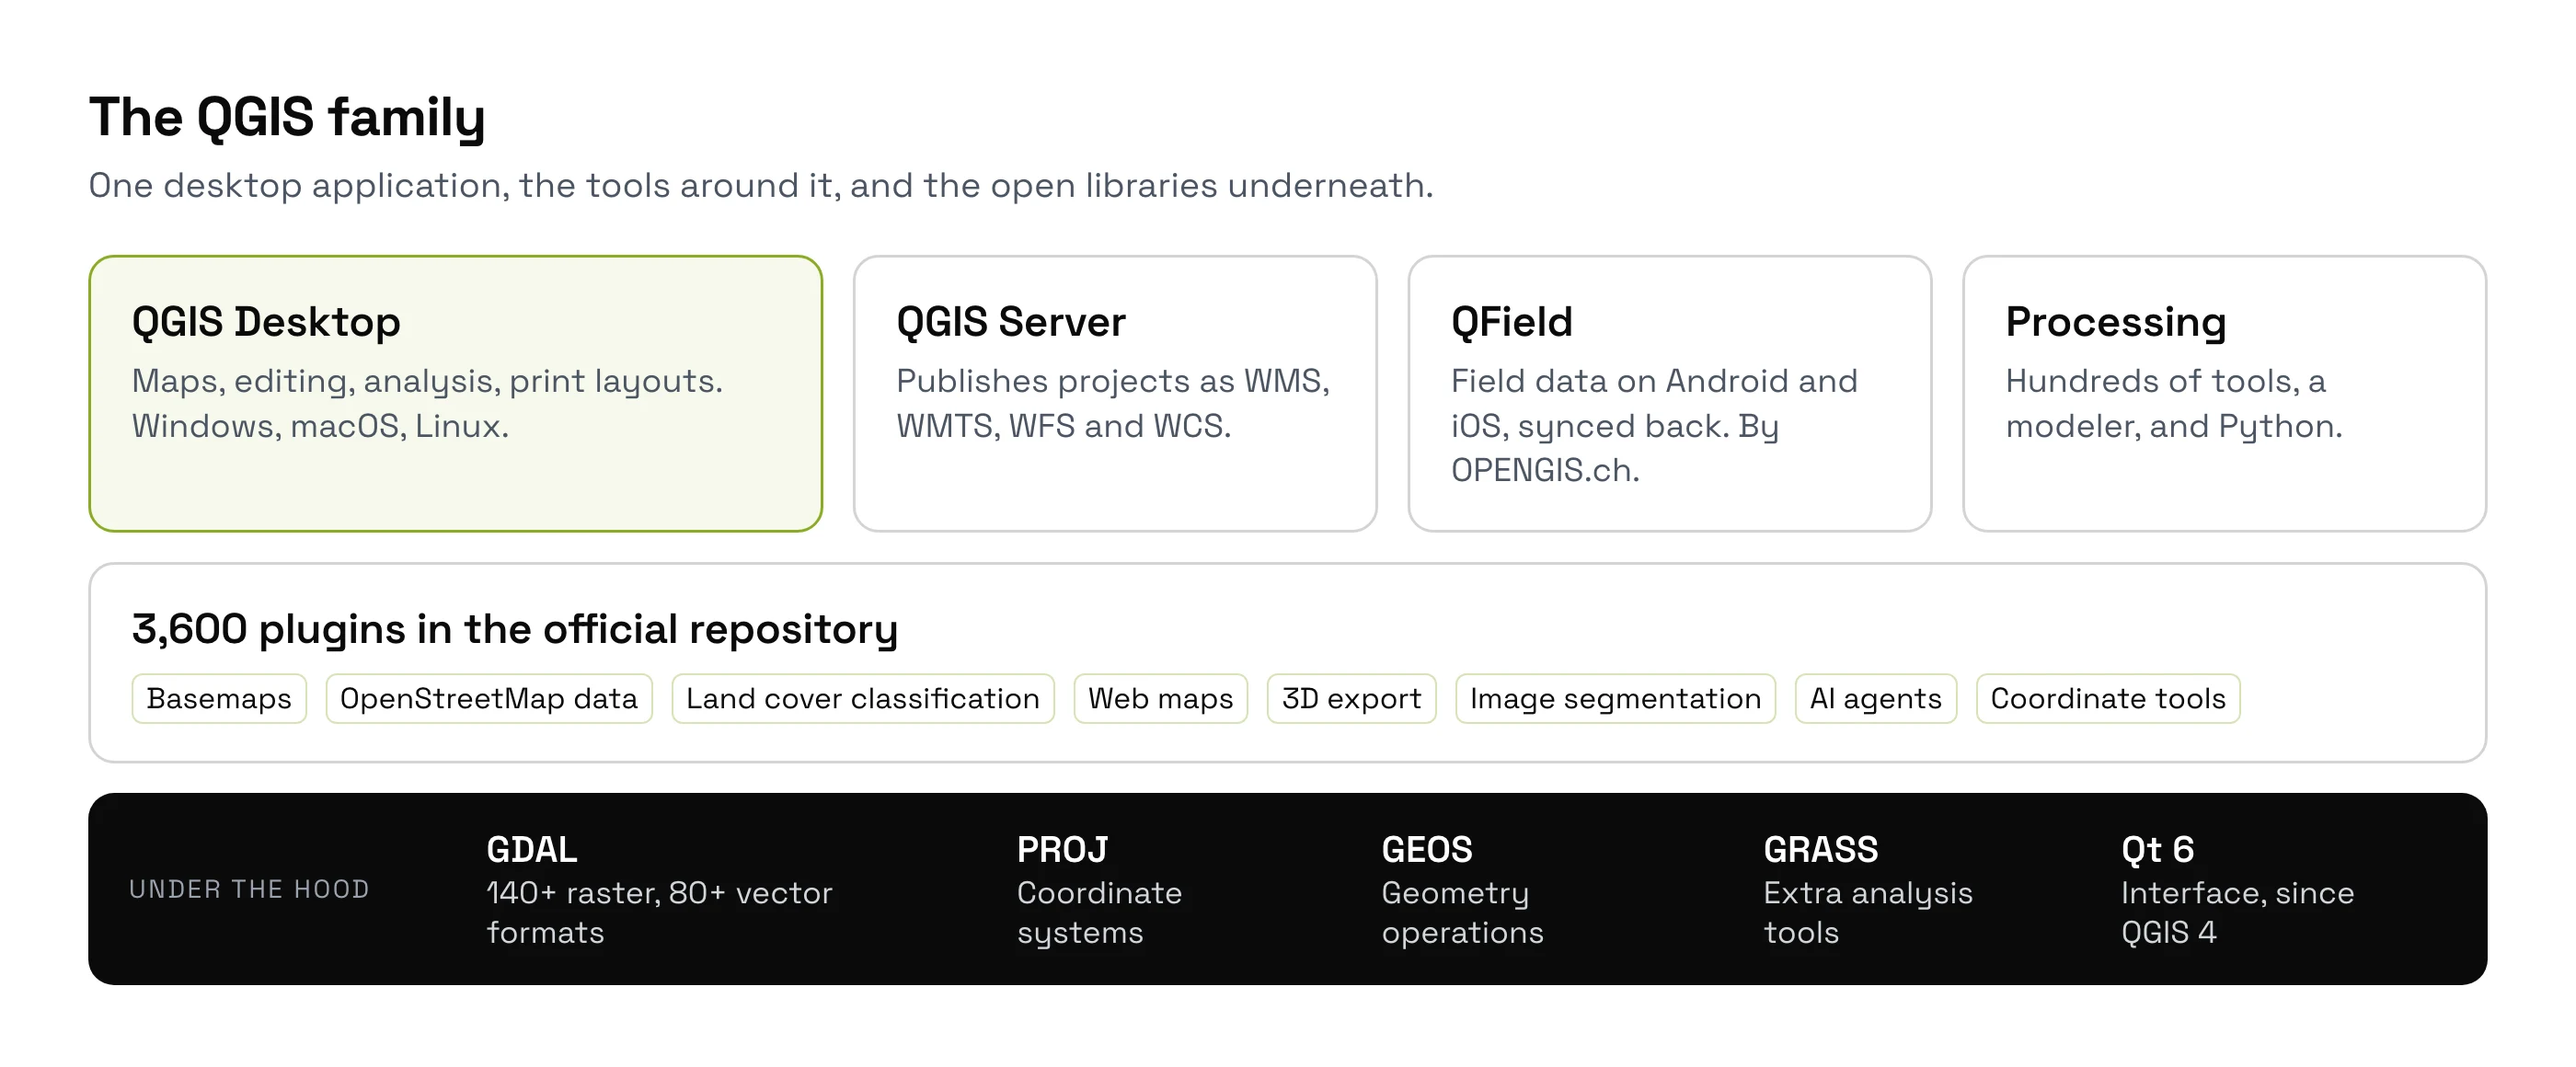Open the QGIS Server card
Image resolution: width=2576 pixels, height=1067 pixels.
pyautogui.click(x=1115, y=393)
